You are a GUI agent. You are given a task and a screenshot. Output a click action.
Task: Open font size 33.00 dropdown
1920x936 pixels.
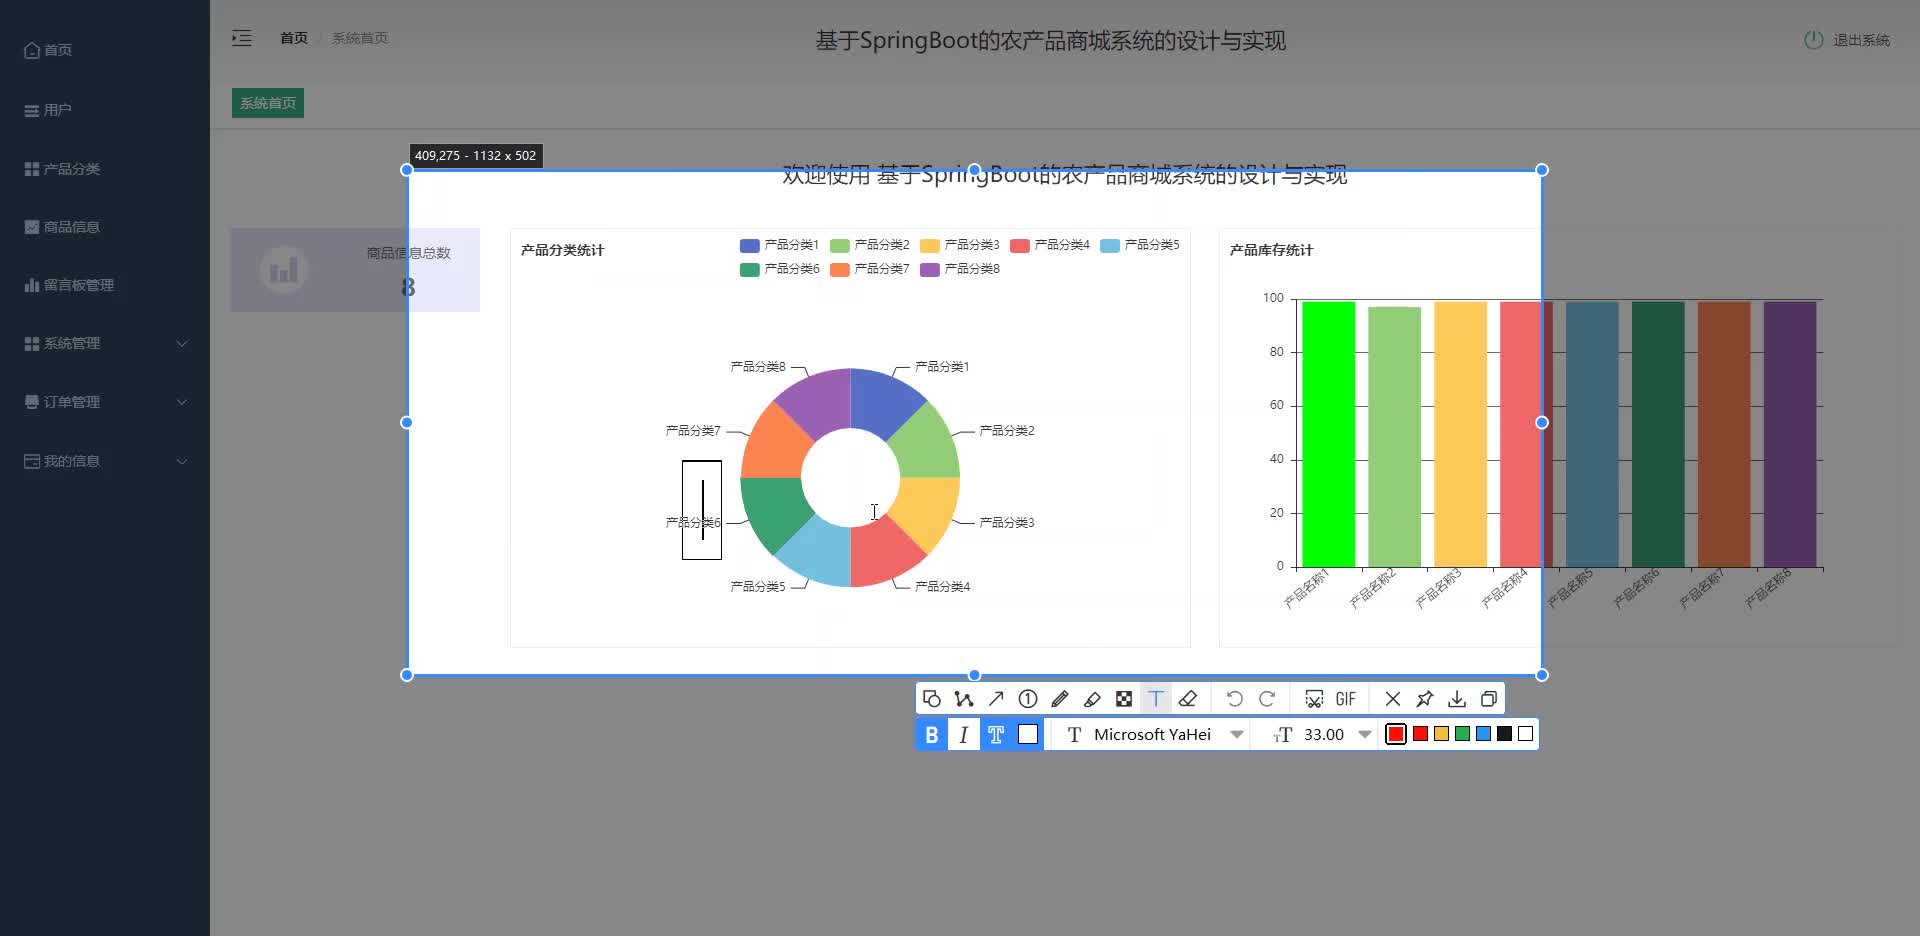pyautogui.click(x=1322, y=734)
